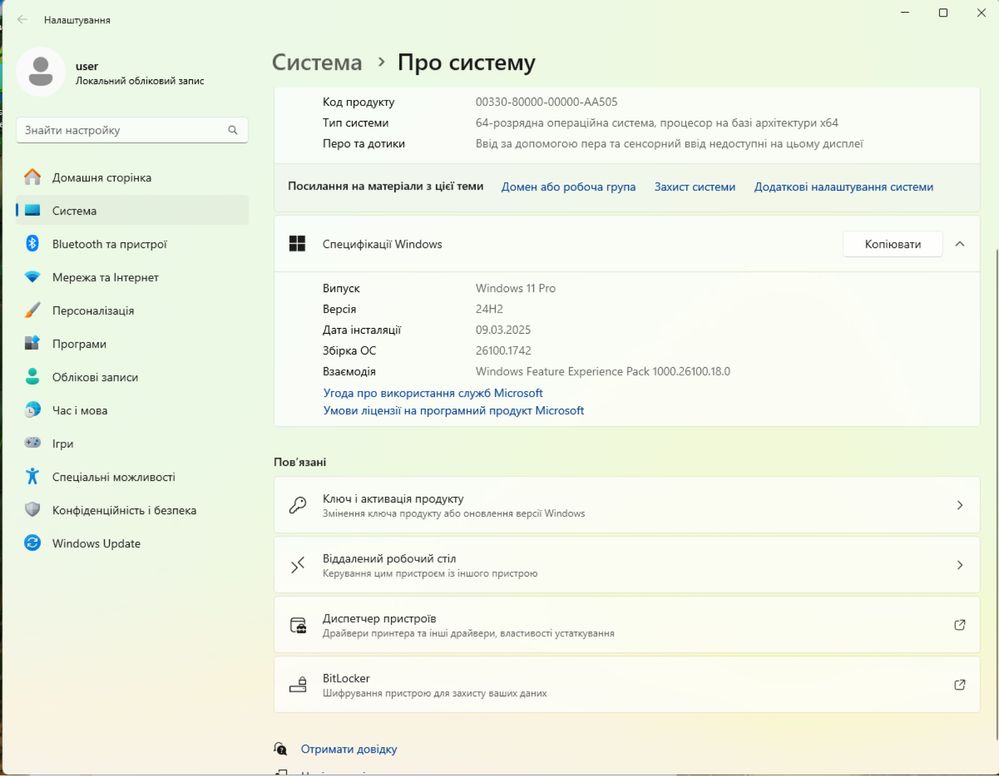Click the Облікові записи person icon
The image size is (999, 776).
[32, 377]
